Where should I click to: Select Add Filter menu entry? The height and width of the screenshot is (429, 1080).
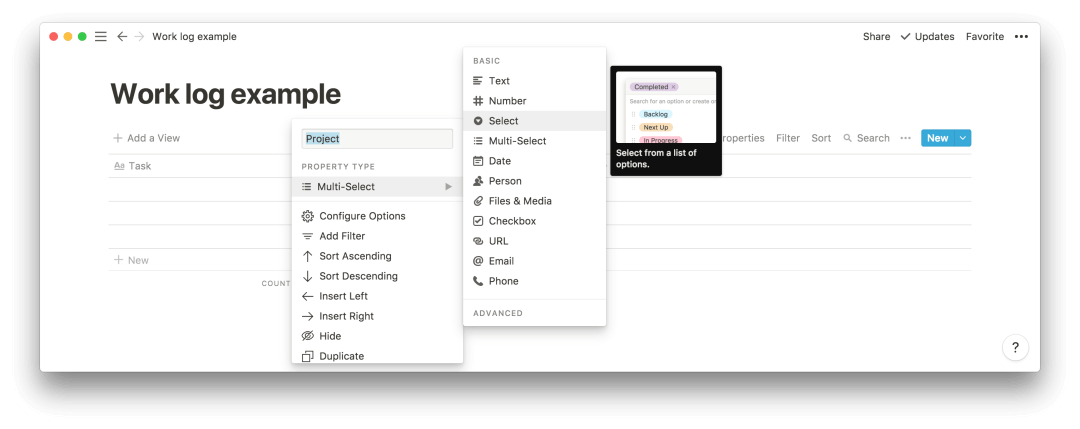[x=377, y=236]
